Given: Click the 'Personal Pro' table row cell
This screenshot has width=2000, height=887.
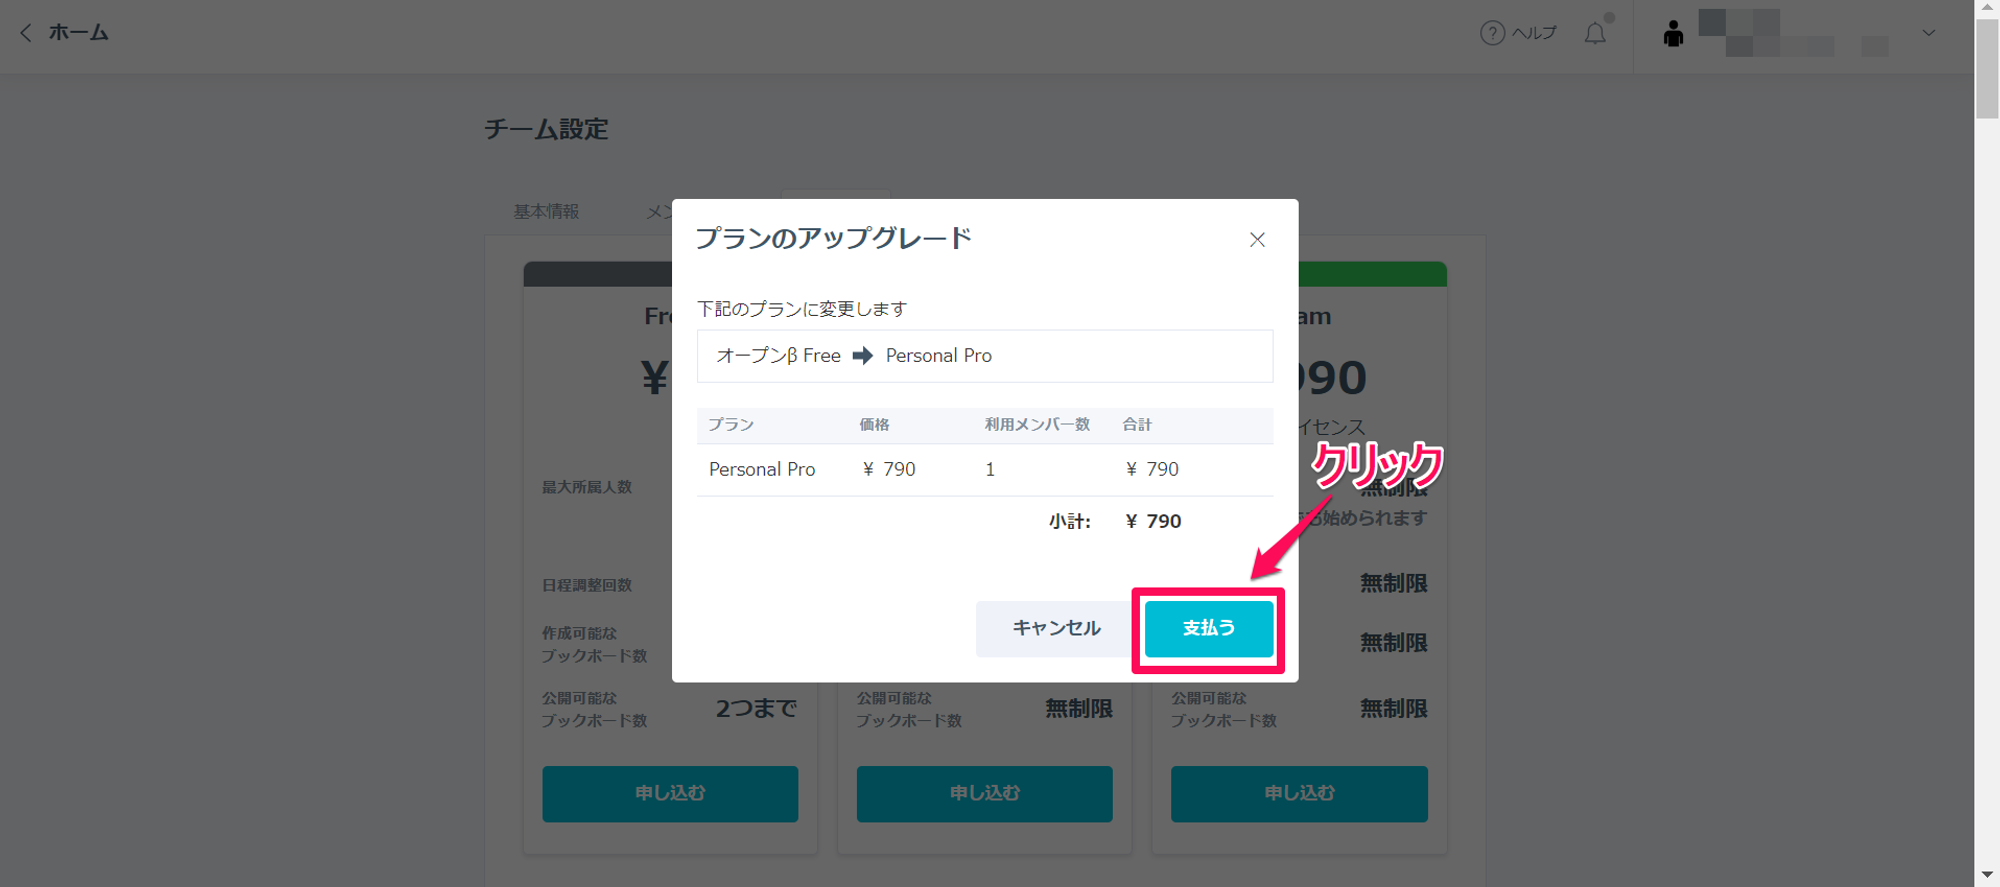Looking at the screenshot, I should coord(762,469).
